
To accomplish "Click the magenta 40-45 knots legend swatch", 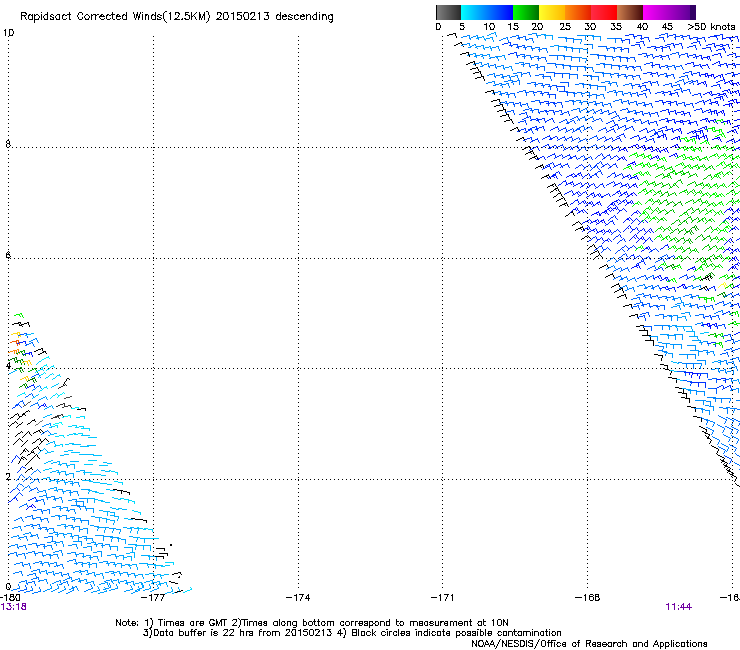I will [x=656, y=12].
